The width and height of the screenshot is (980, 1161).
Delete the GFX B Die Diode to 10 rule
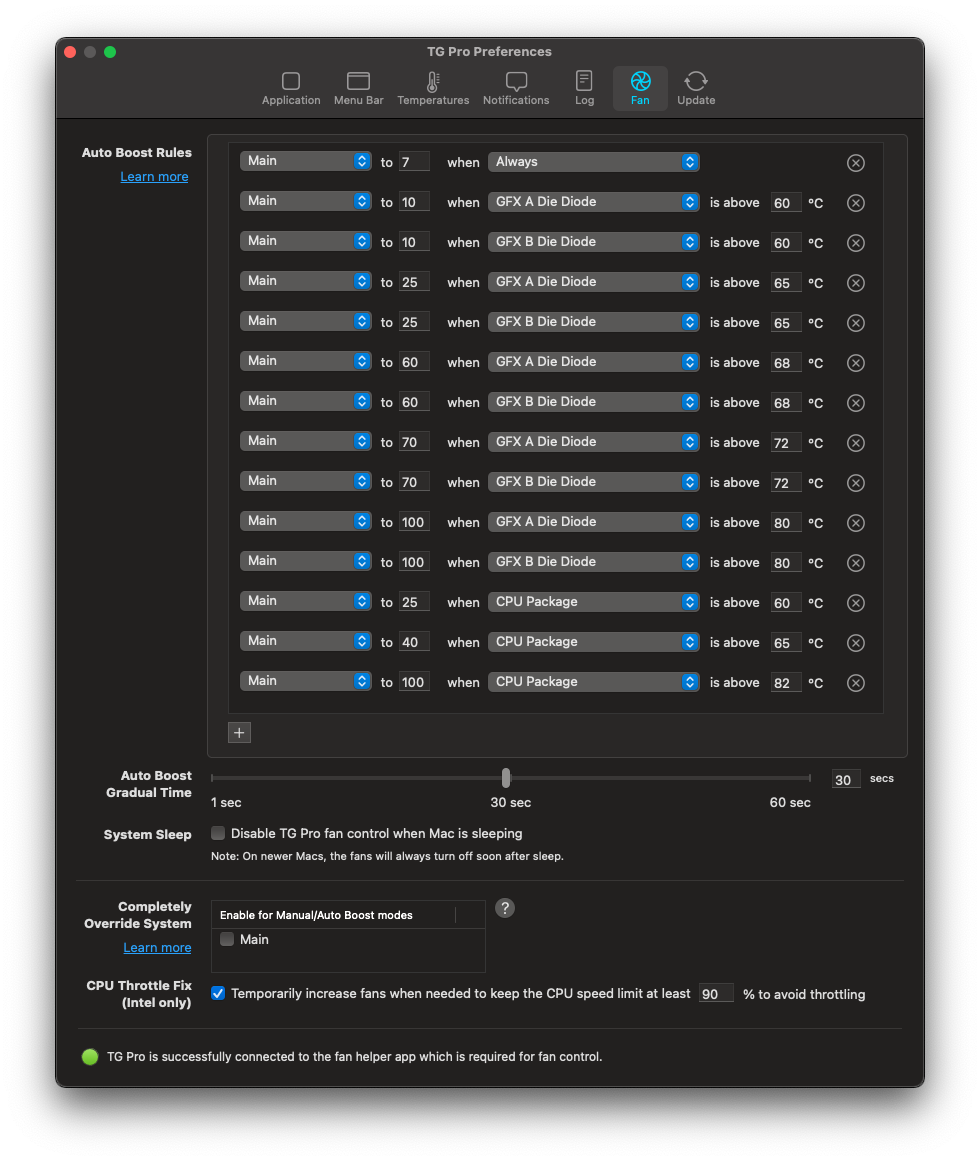coord(856,243)
